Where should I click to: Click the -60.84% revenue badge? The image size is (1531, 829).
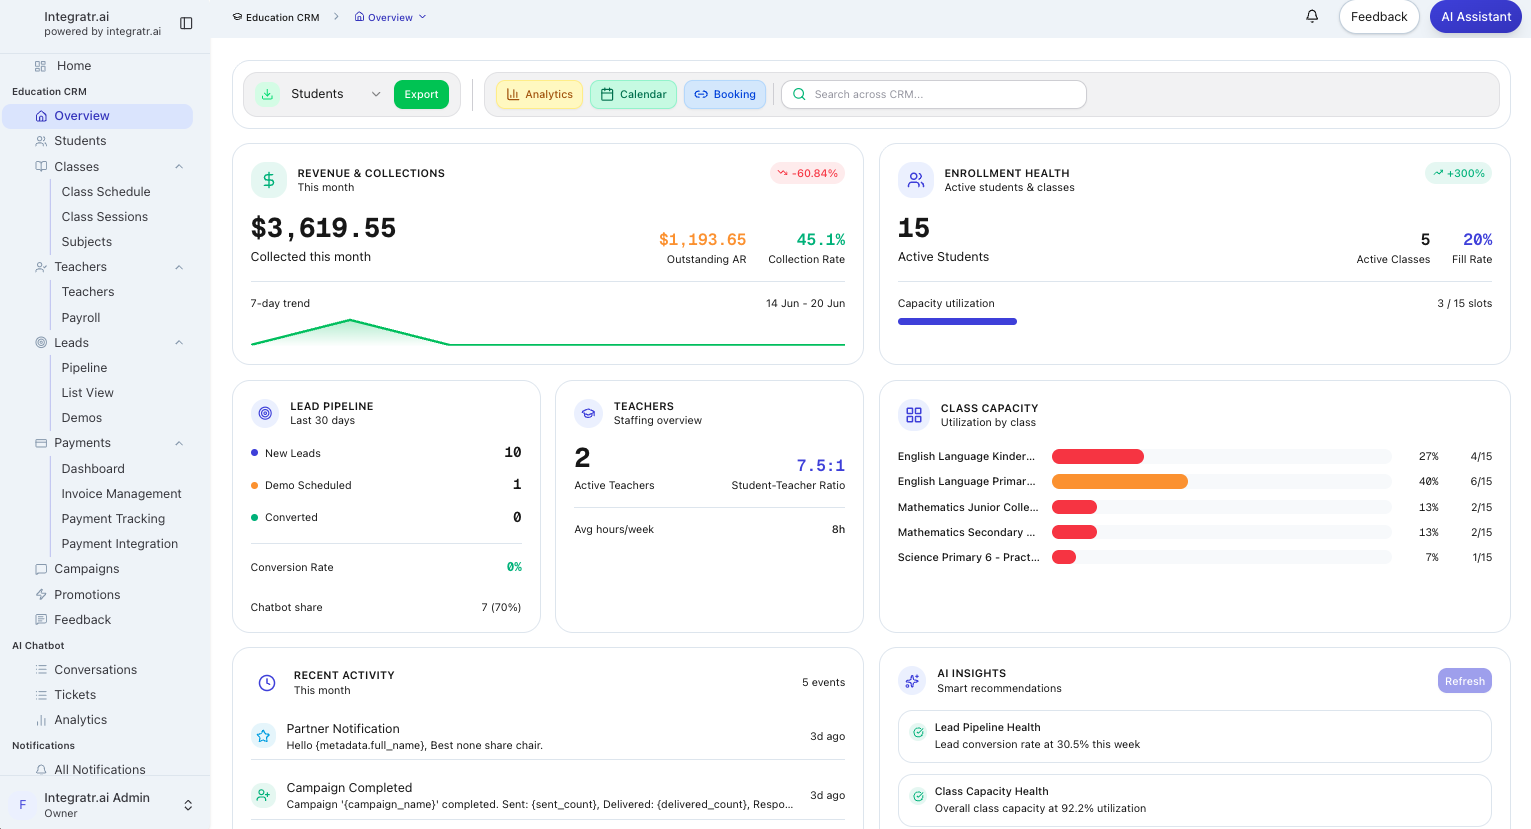(807, 173)
